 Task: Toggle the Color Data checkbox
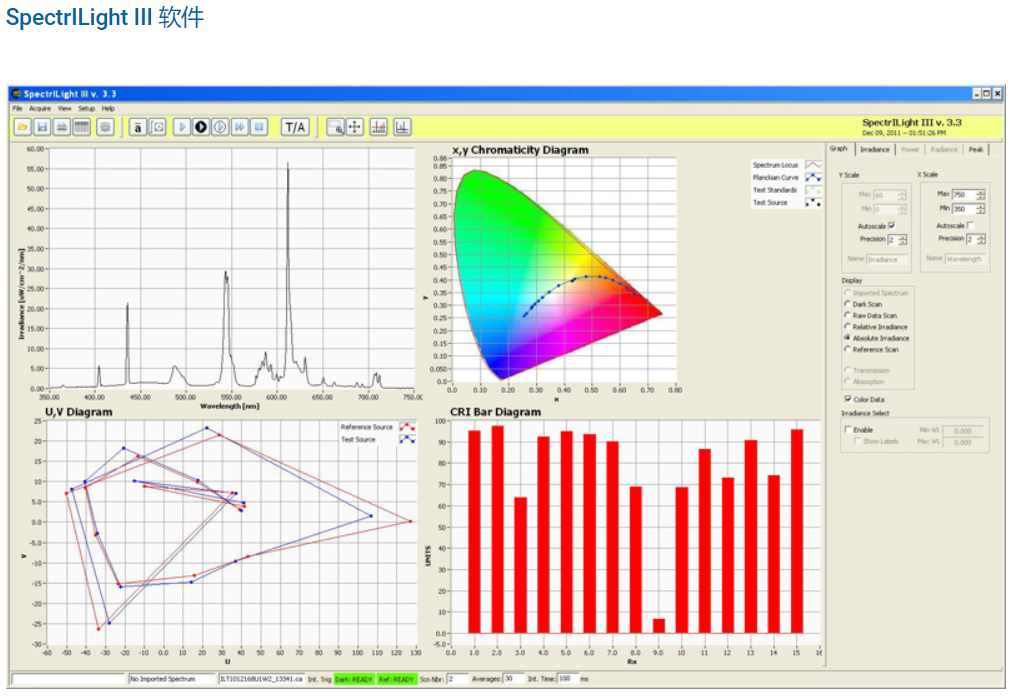(x=848, y=399)
